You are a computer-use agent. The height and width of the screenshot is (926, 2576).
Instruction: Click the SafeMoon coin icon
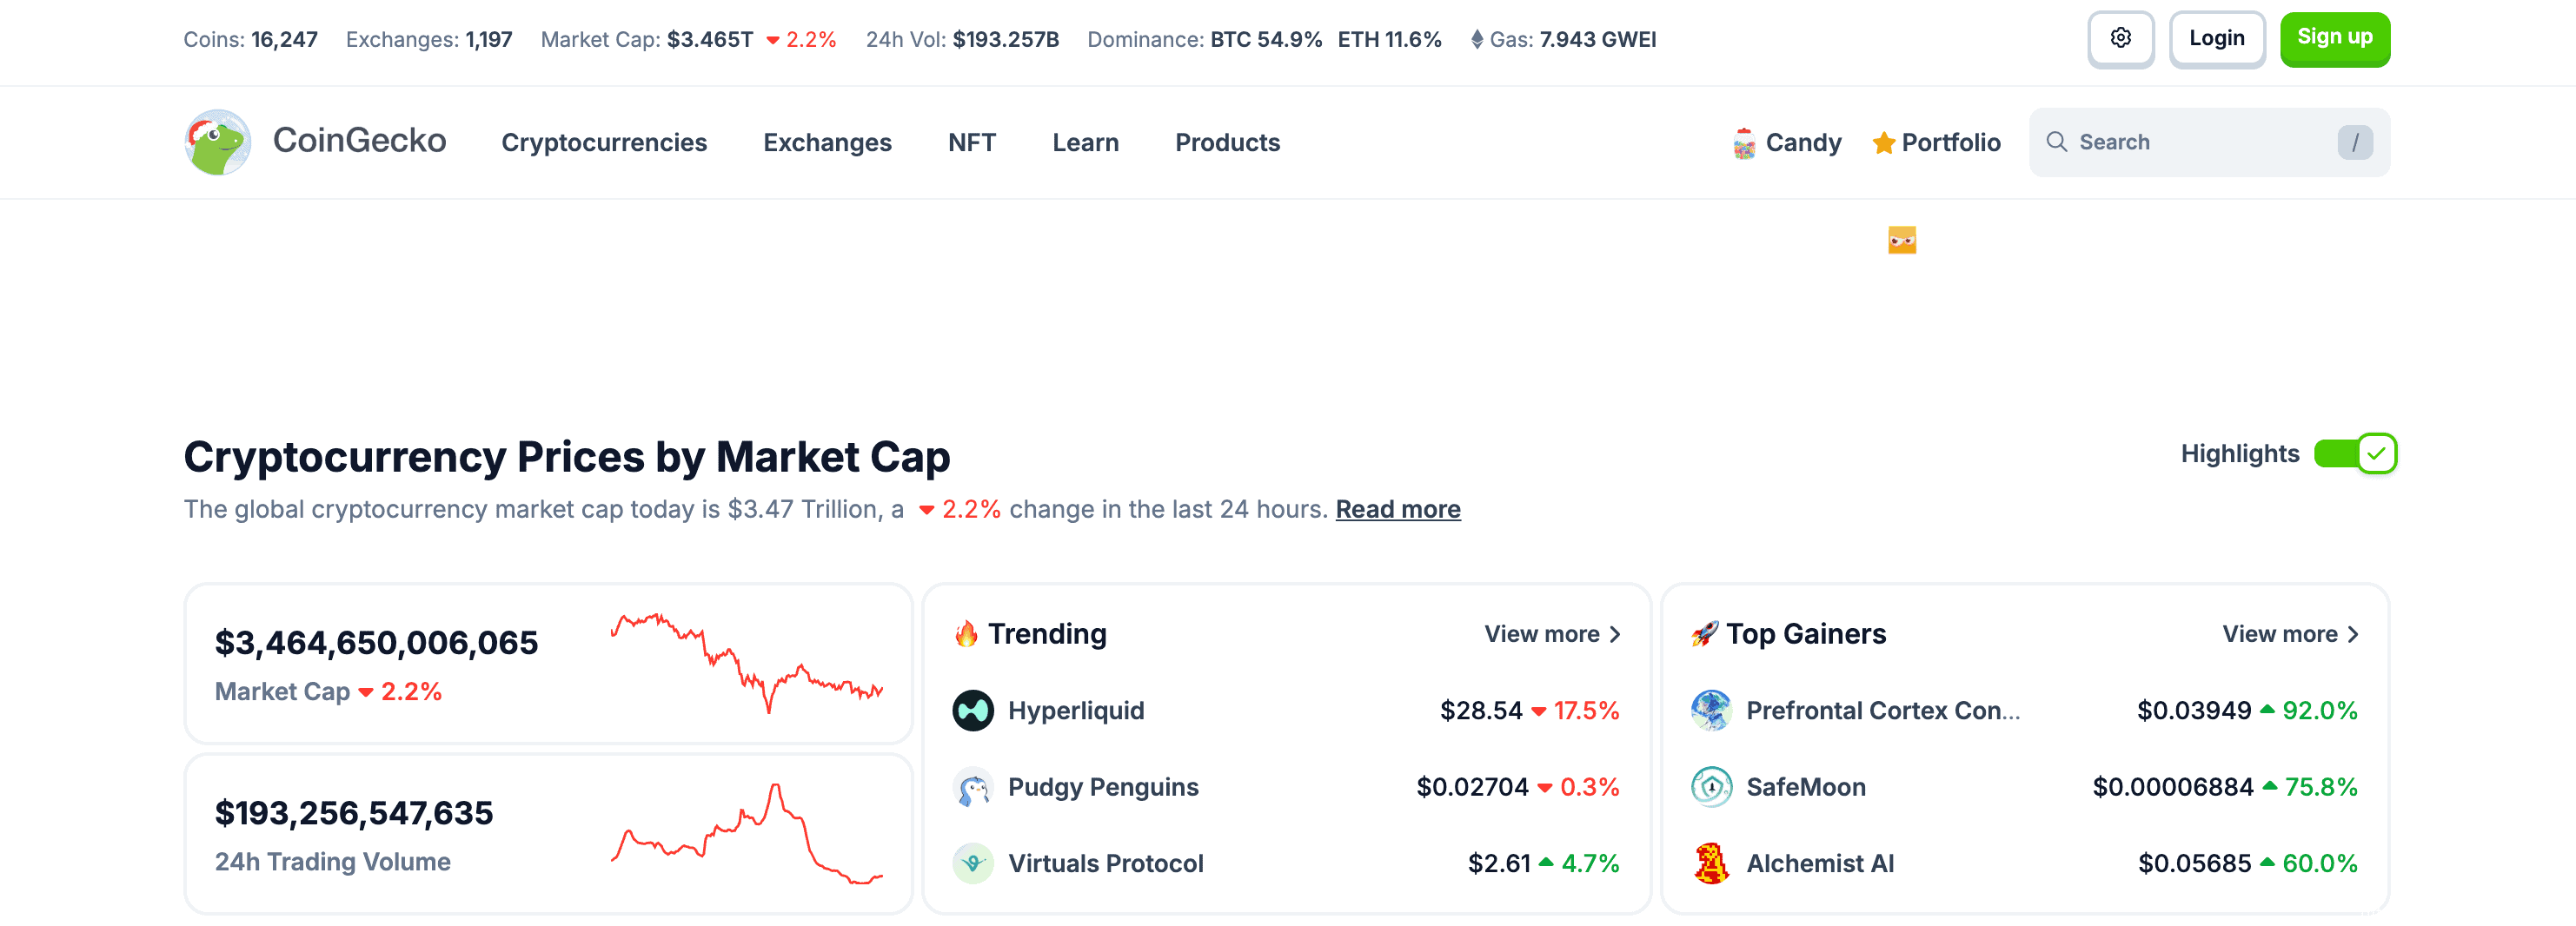1710,787
